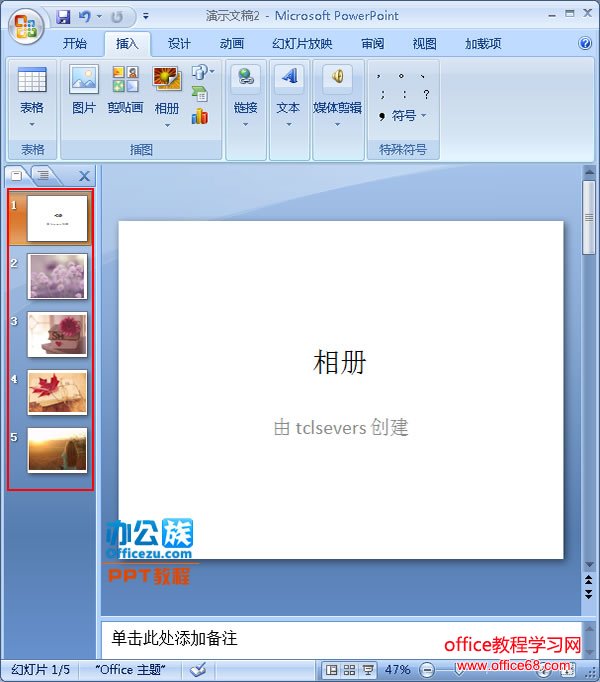Click the Office button logo

(x=26, y=26)
